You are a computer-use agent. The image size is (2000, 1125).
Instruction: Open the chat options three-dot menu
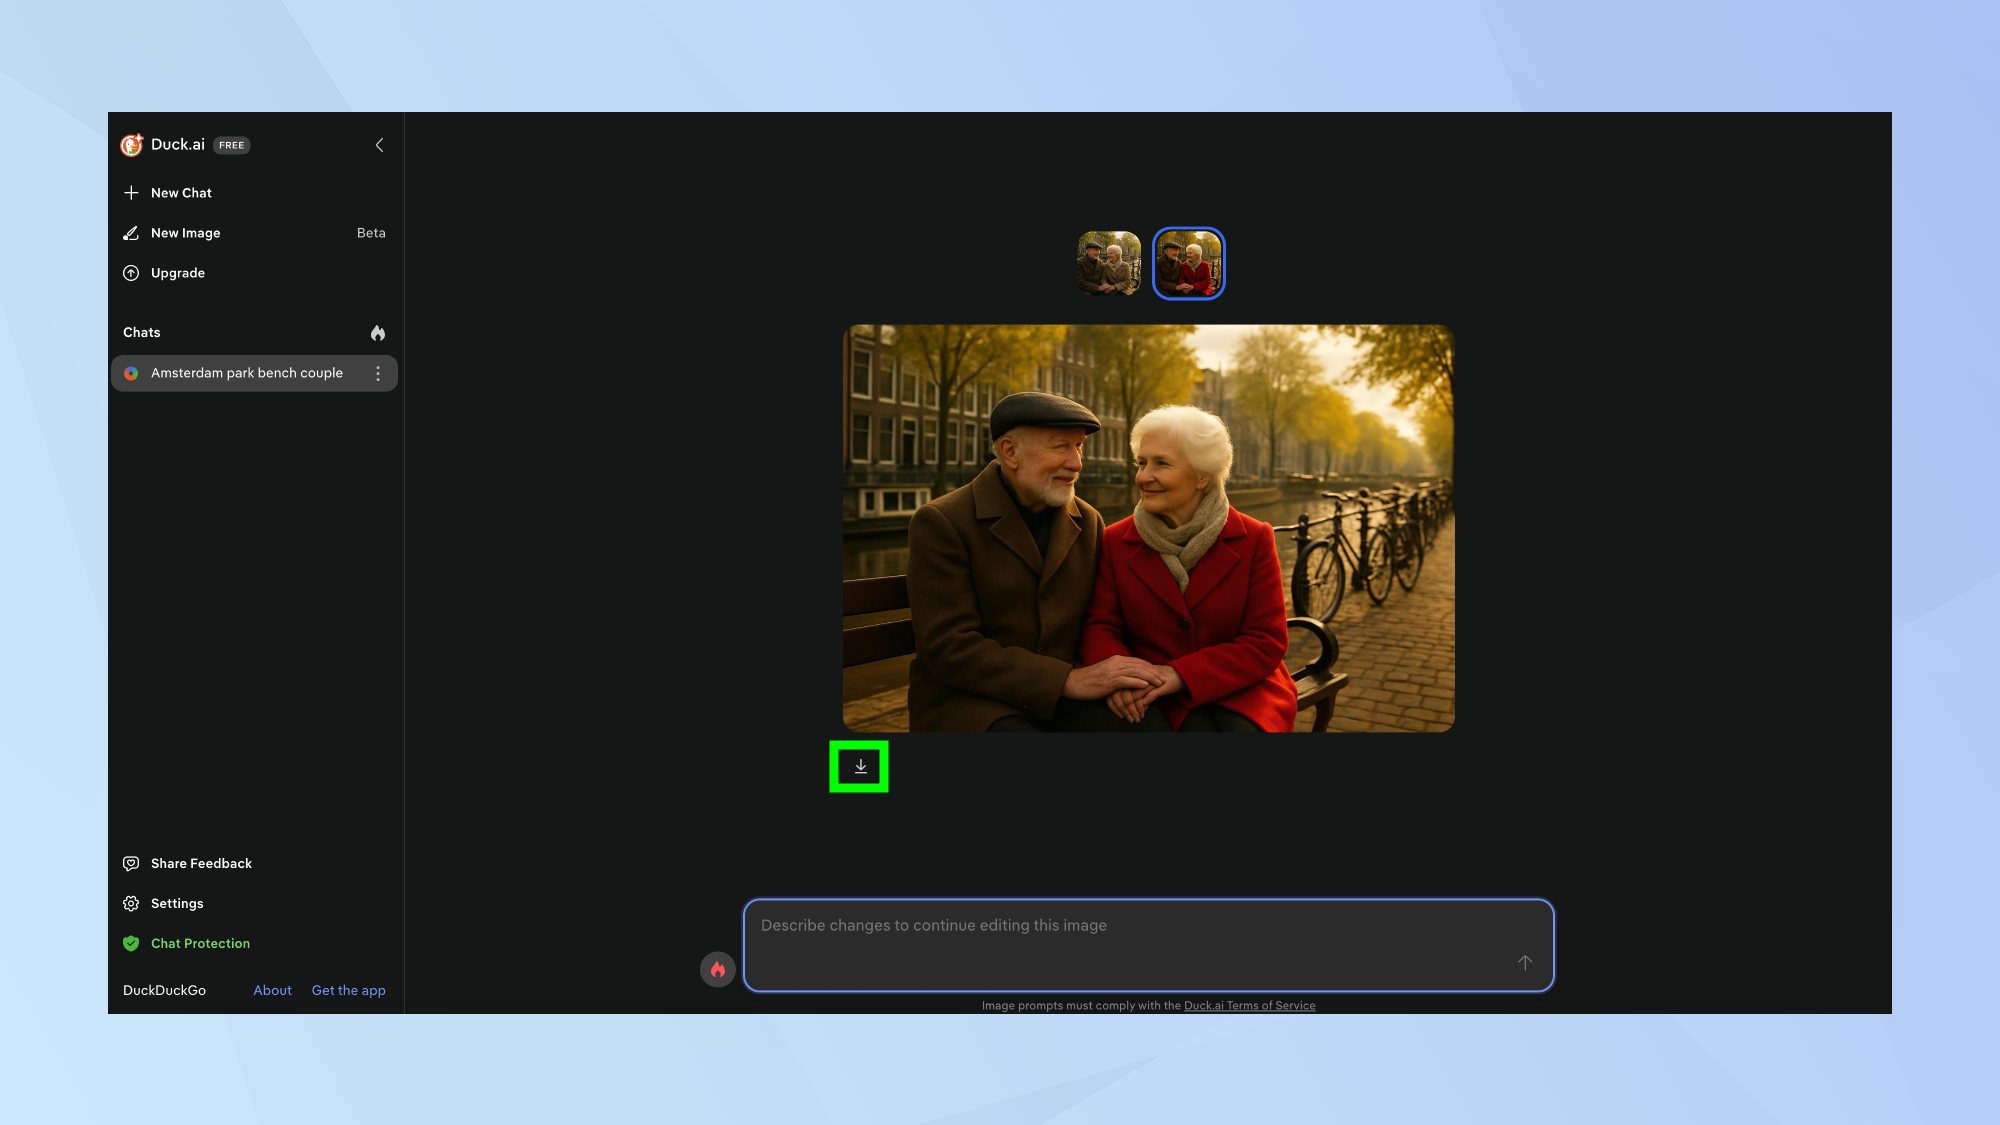(378, 373)
